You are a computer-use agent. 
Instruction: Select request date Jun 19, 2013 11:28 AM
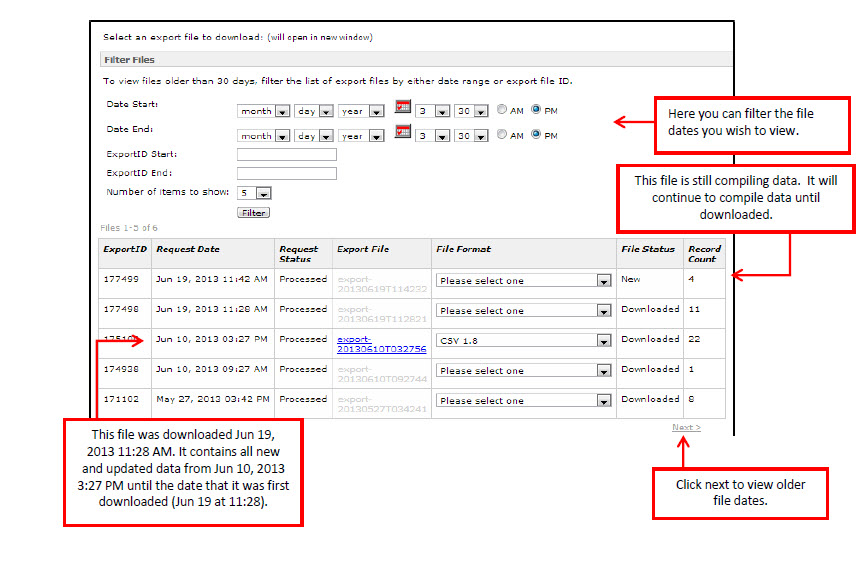click(212, 309)
